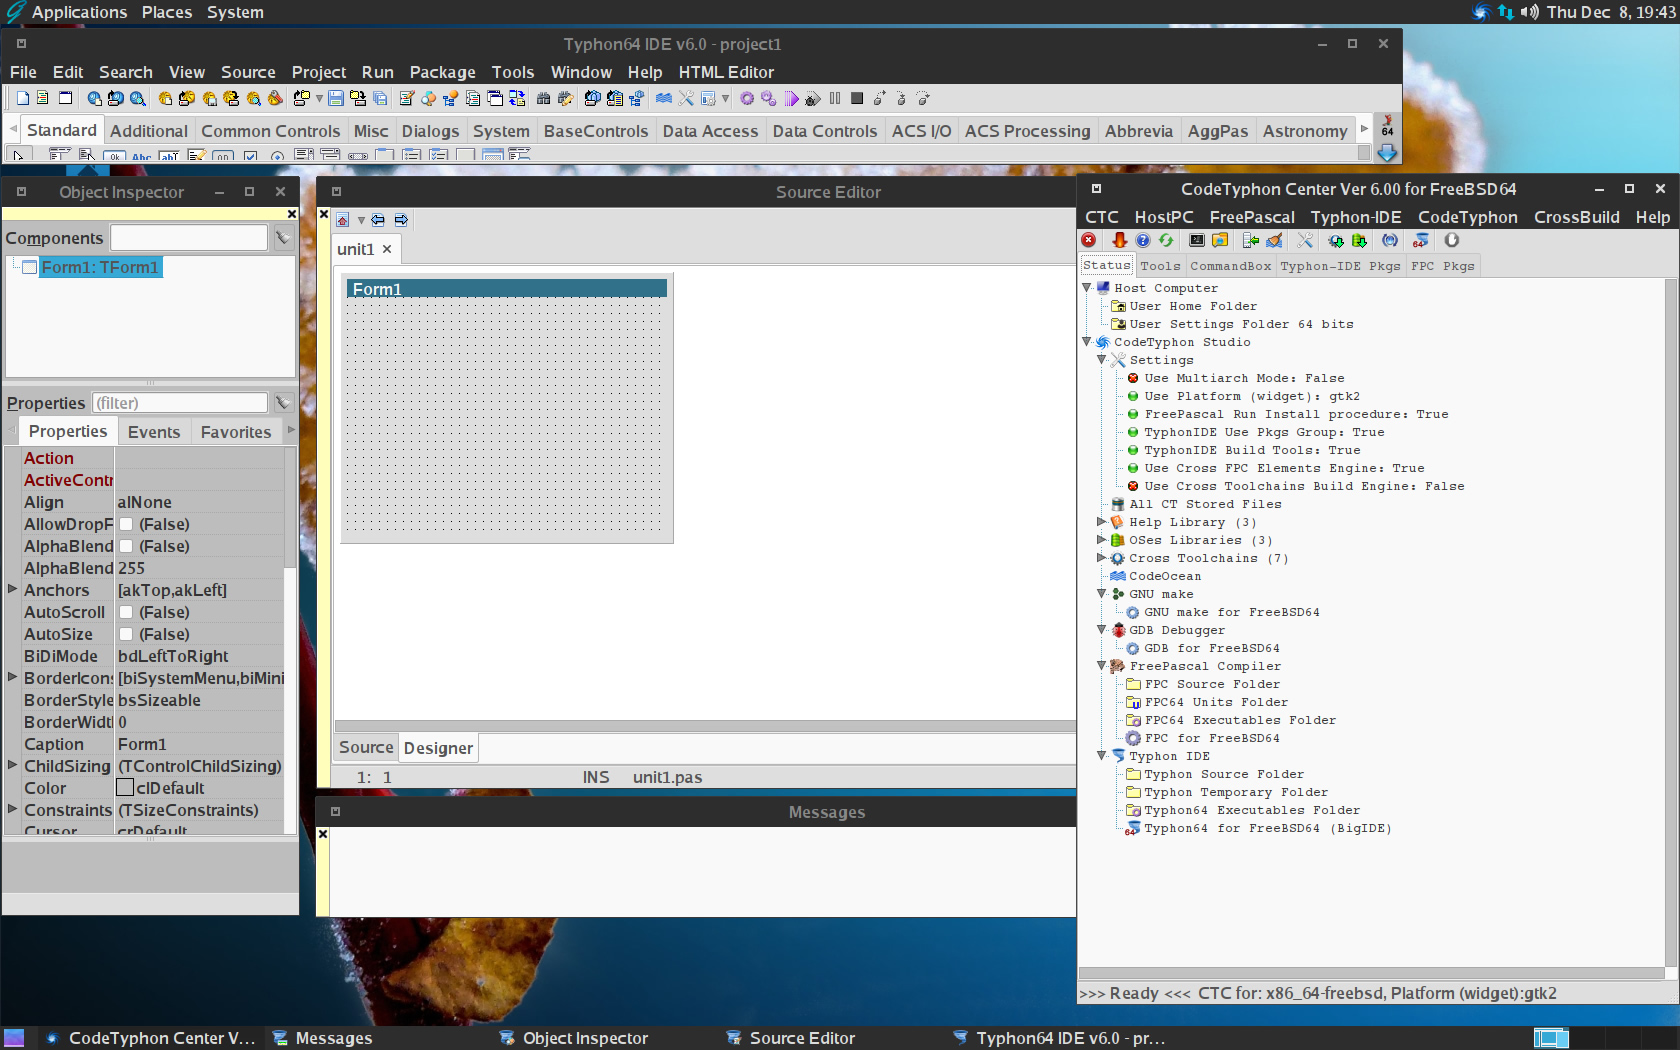Toggle the AlphaBlend (False) checkbox
The width and height of the screenshot is (1680, 1050).
click(126, 546)
